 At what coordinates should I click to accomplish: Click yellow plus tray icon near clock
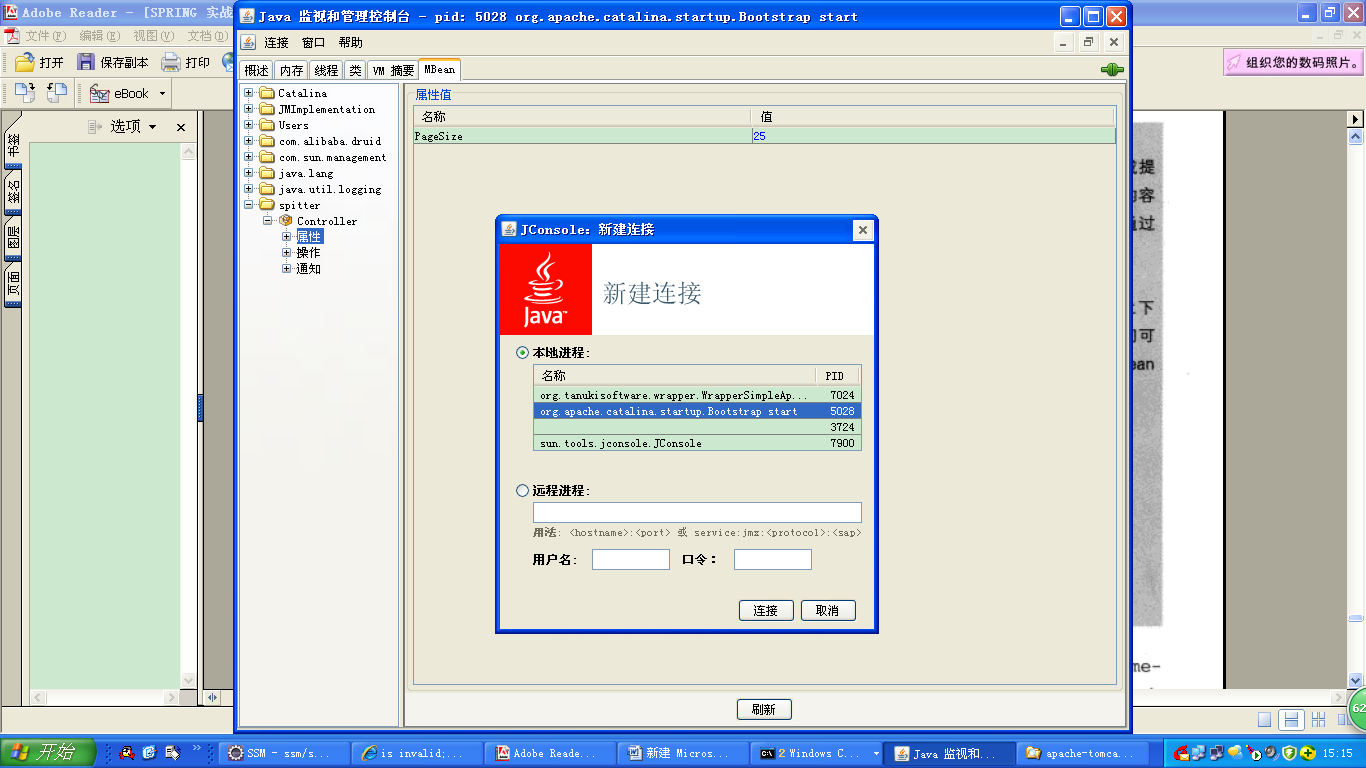pyautogui.click(x=1307, y=753)
